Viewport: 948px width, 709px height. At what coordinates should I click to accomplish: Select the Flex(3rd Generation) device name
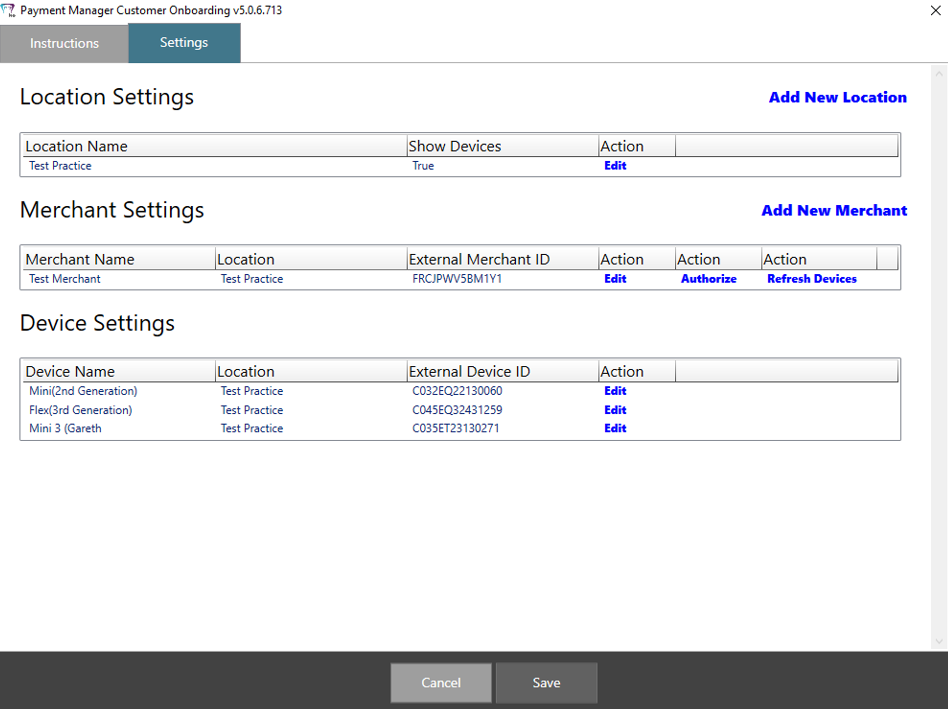(x=80, y=410)
